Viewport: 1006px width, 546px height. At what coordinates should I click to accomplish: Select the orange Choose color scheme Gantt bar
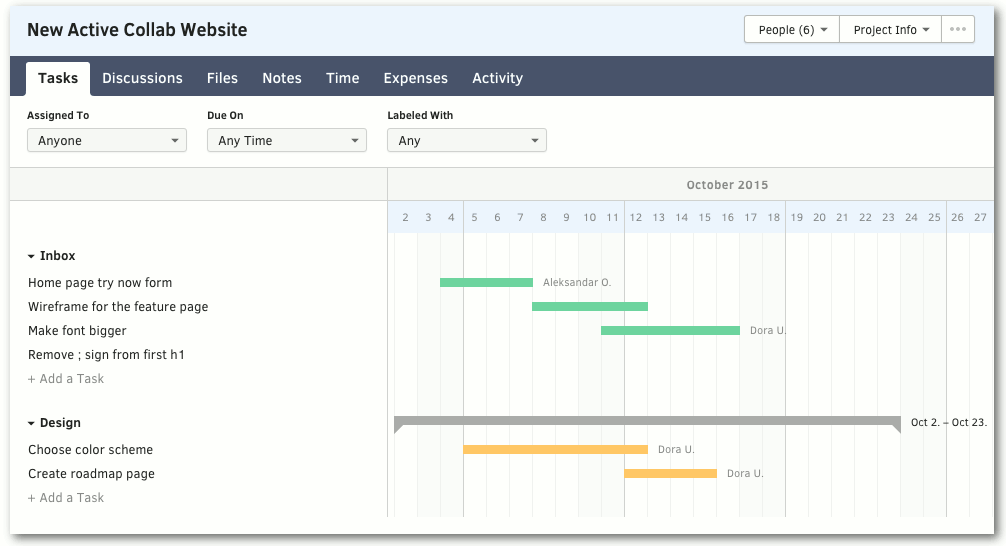click(555, 450)
